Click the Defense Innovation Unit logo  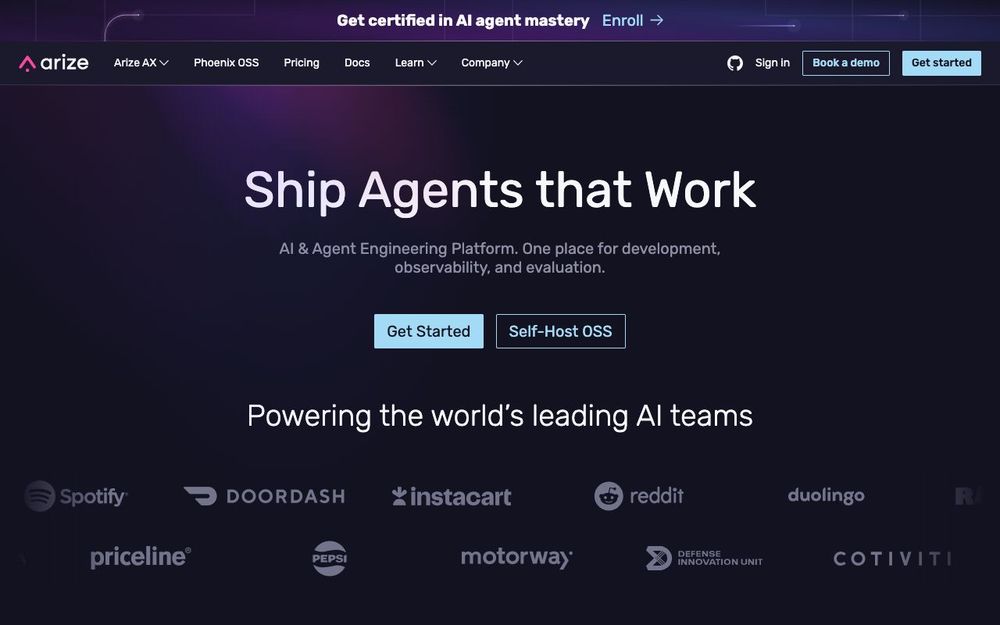(x=704, y=558)
